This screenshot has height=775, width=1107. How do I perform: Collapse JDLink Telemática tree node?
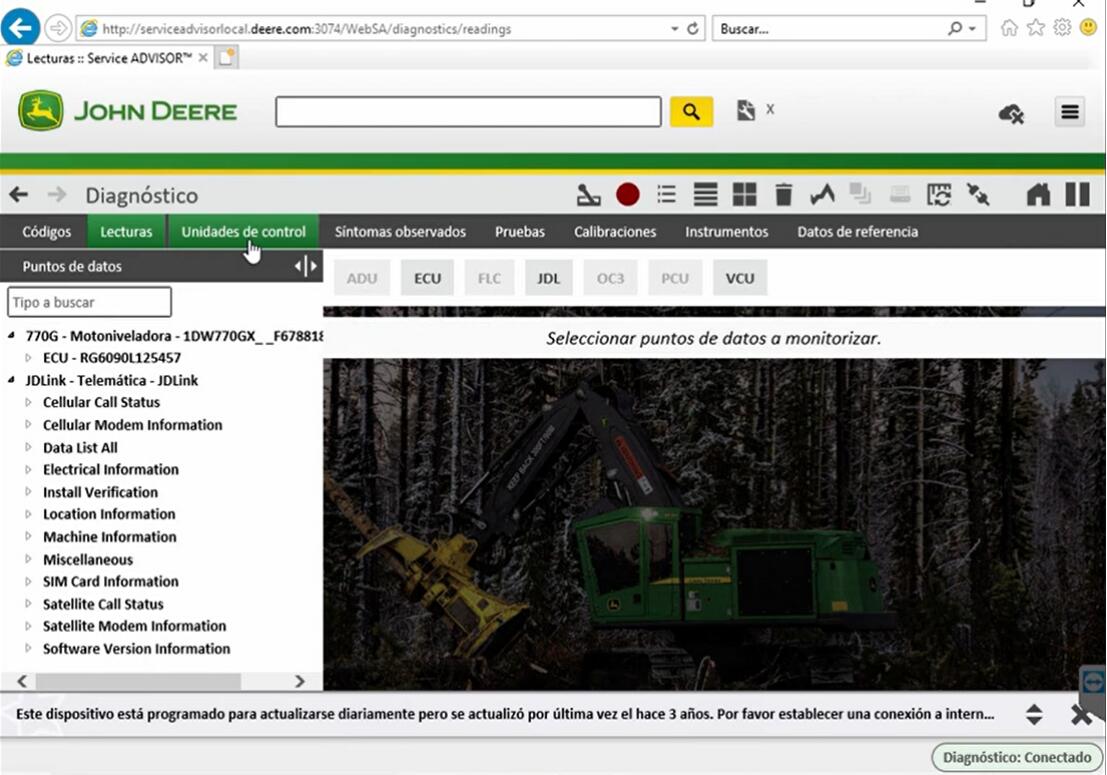pos(11,380)
